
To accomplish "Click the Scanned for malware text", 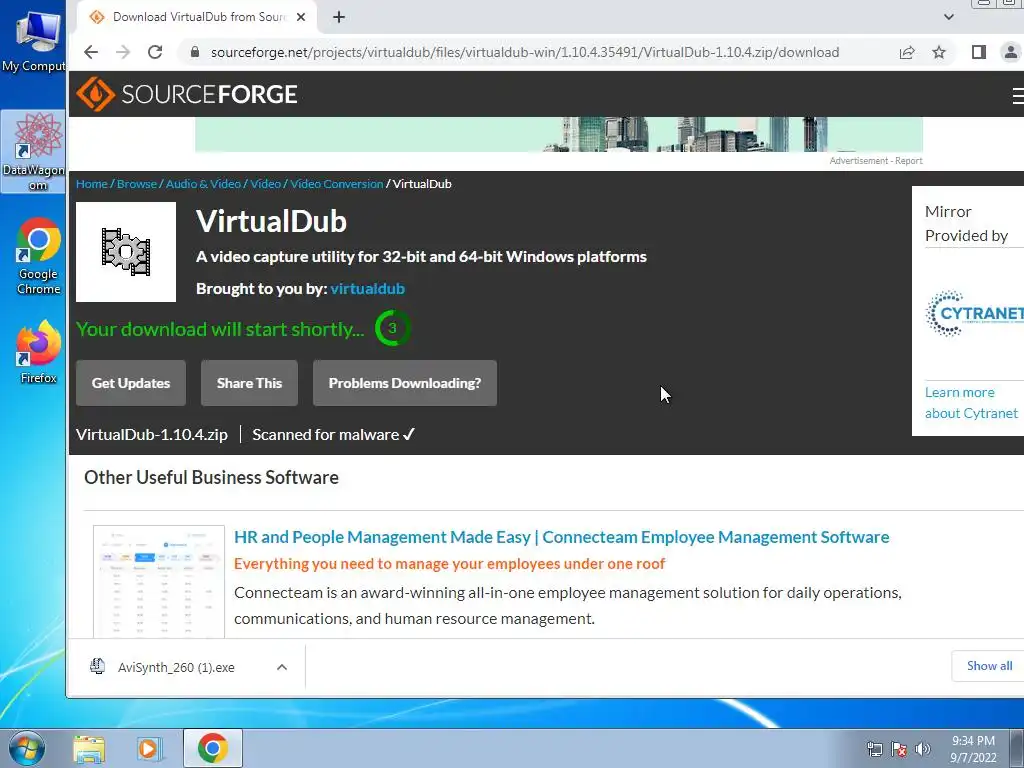I will click(x=333, y=435).
